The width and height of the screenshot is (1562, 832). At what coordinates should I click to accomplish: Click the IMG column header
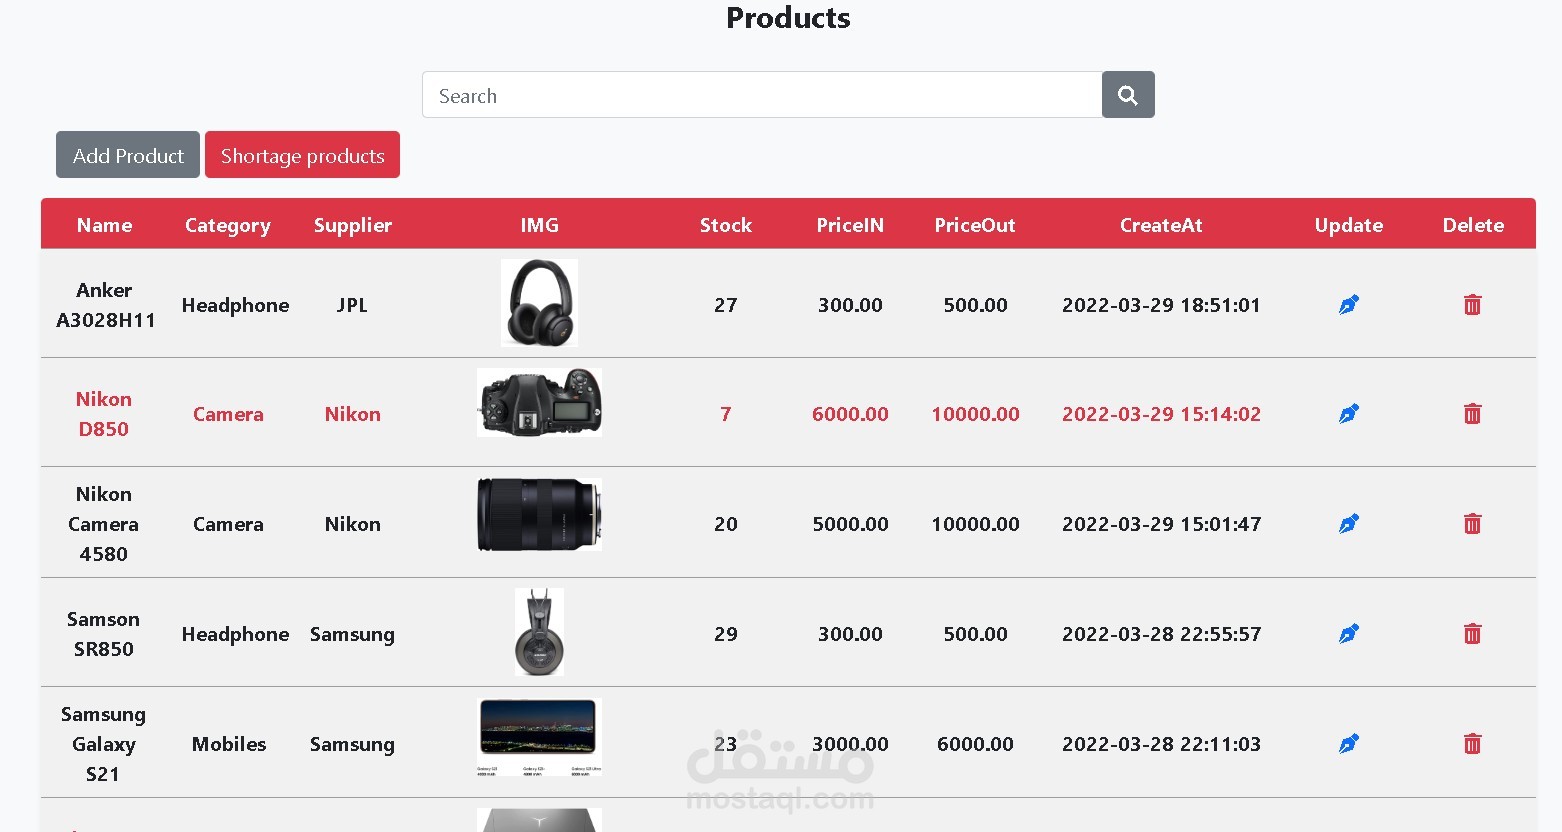[539, 225]
